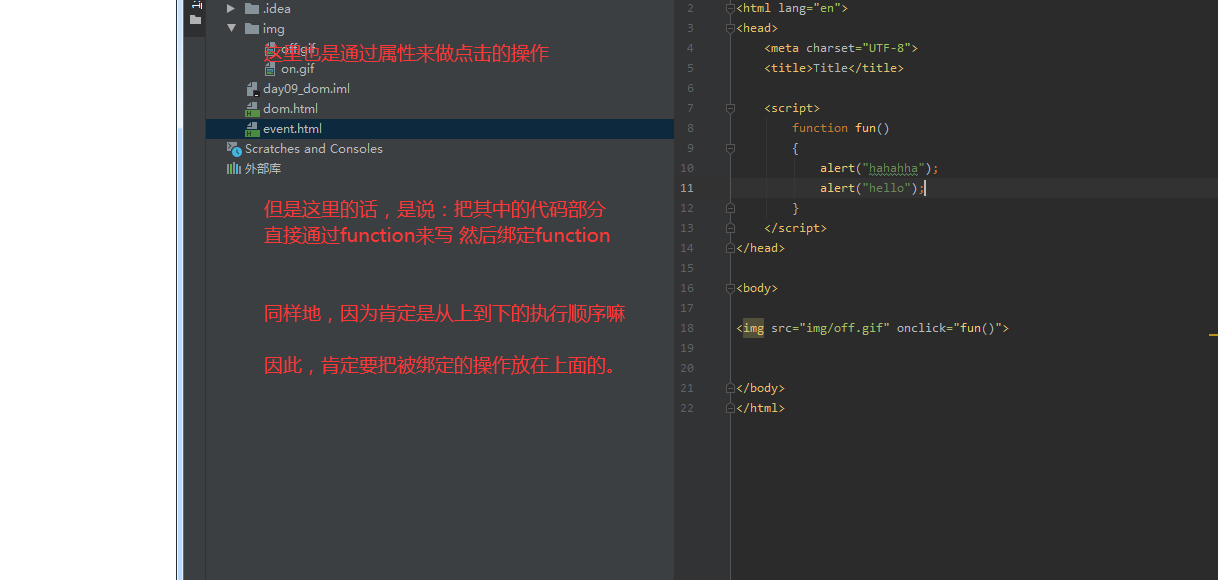Click the folder icon in left tool stripe

pyautogui.click(x=195, y=19)
